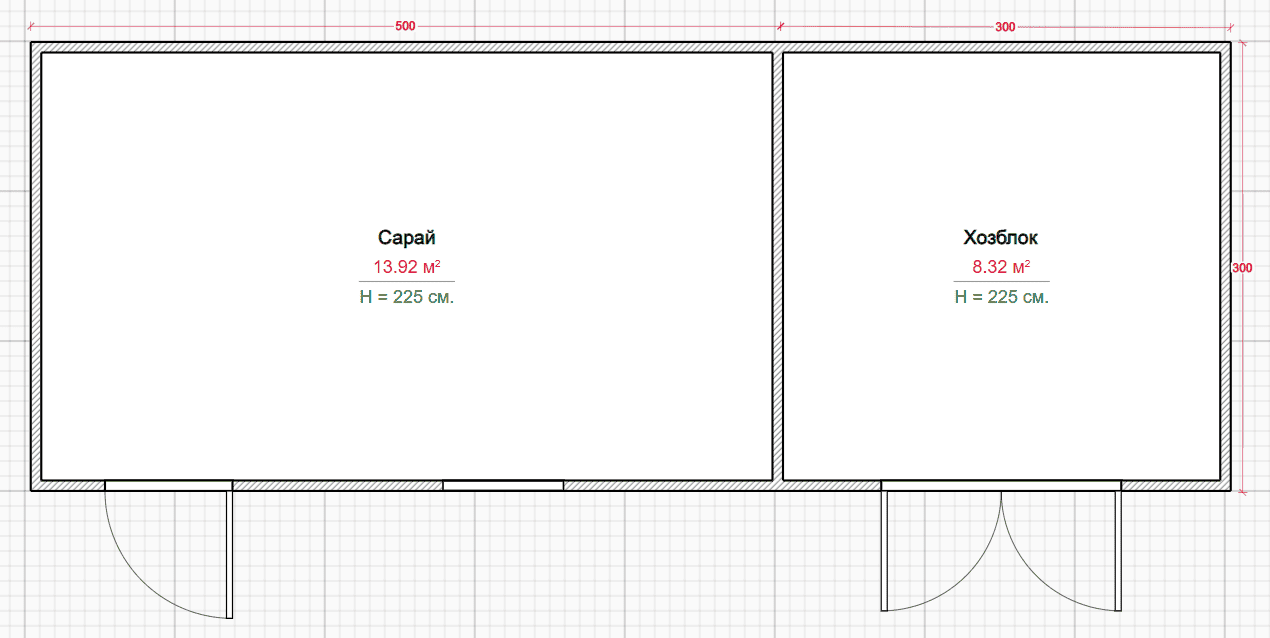Image resolution: width=1270 pixels, height=638 pixels.
Task: Select the partition wall between Сарай and Хозблок
Action: 777,266
